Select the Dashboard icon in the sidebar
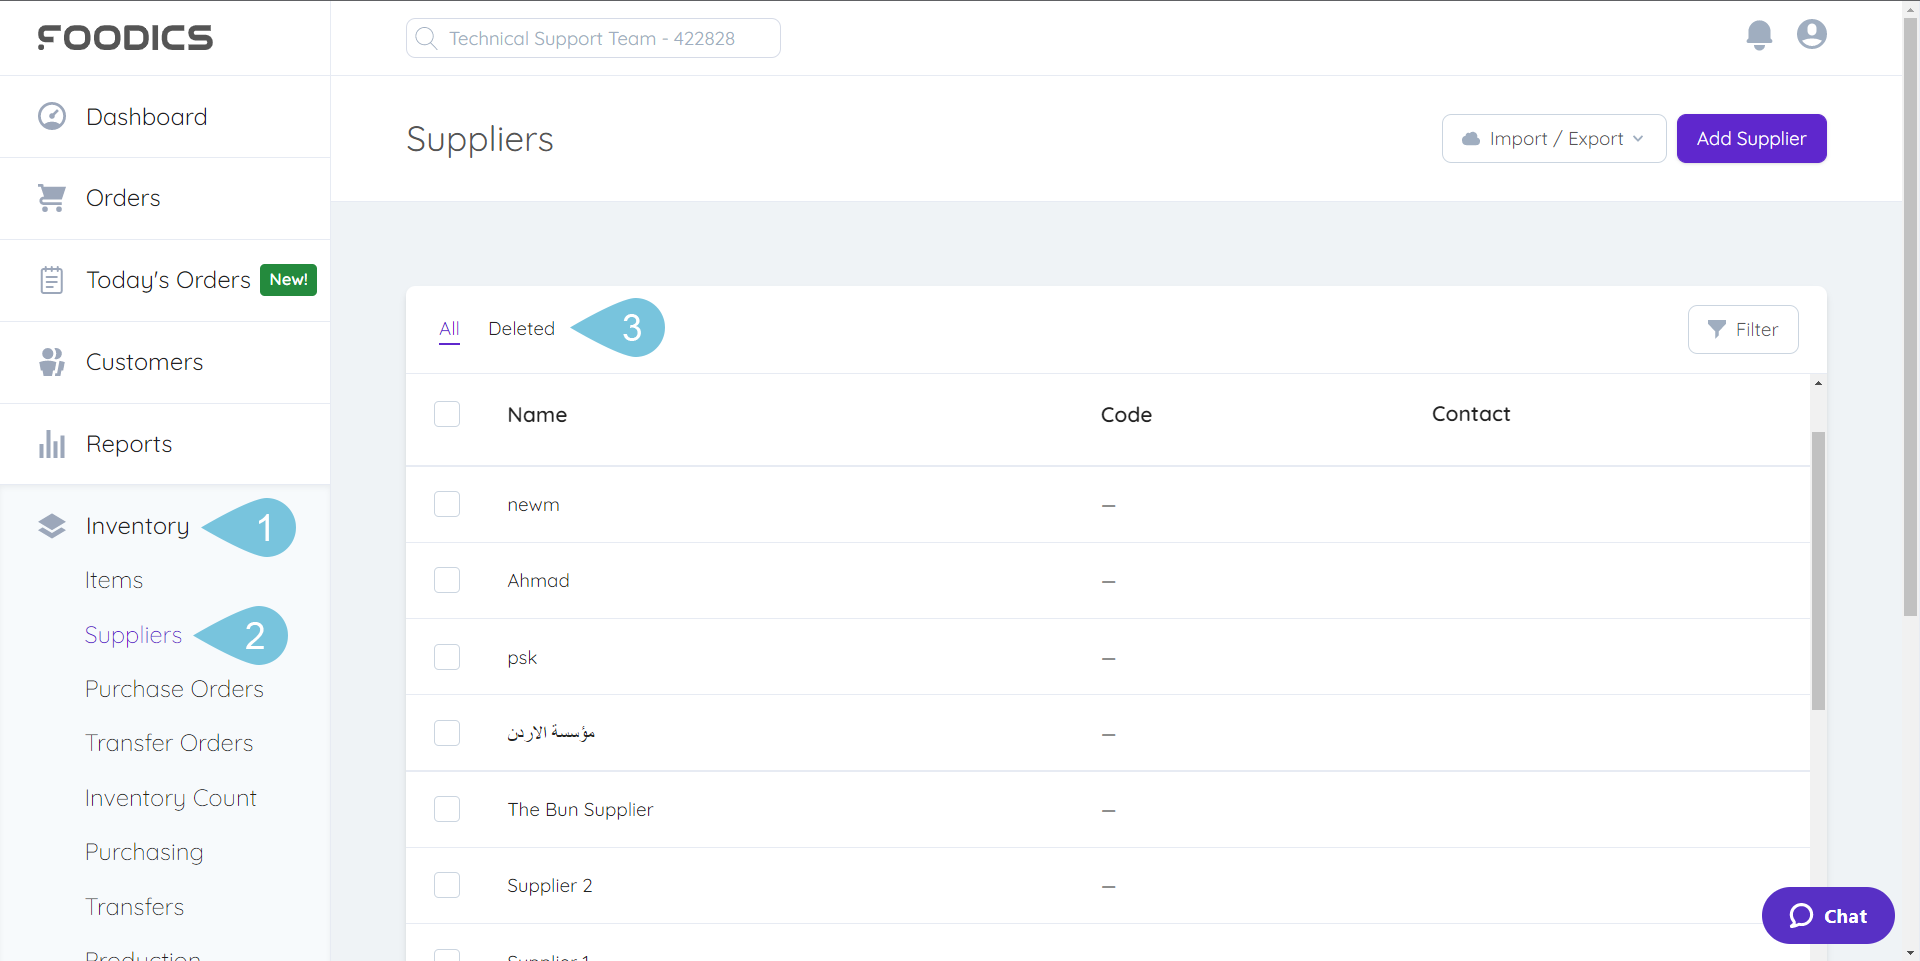Image resolution: width=1920 pixels, height=961 pixels. 51,116
